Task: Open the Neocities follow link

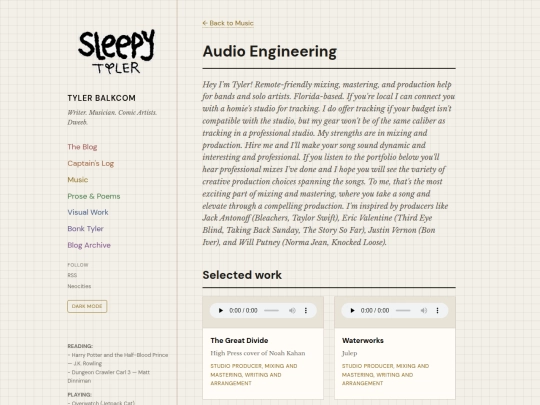Action: [79, 286]
